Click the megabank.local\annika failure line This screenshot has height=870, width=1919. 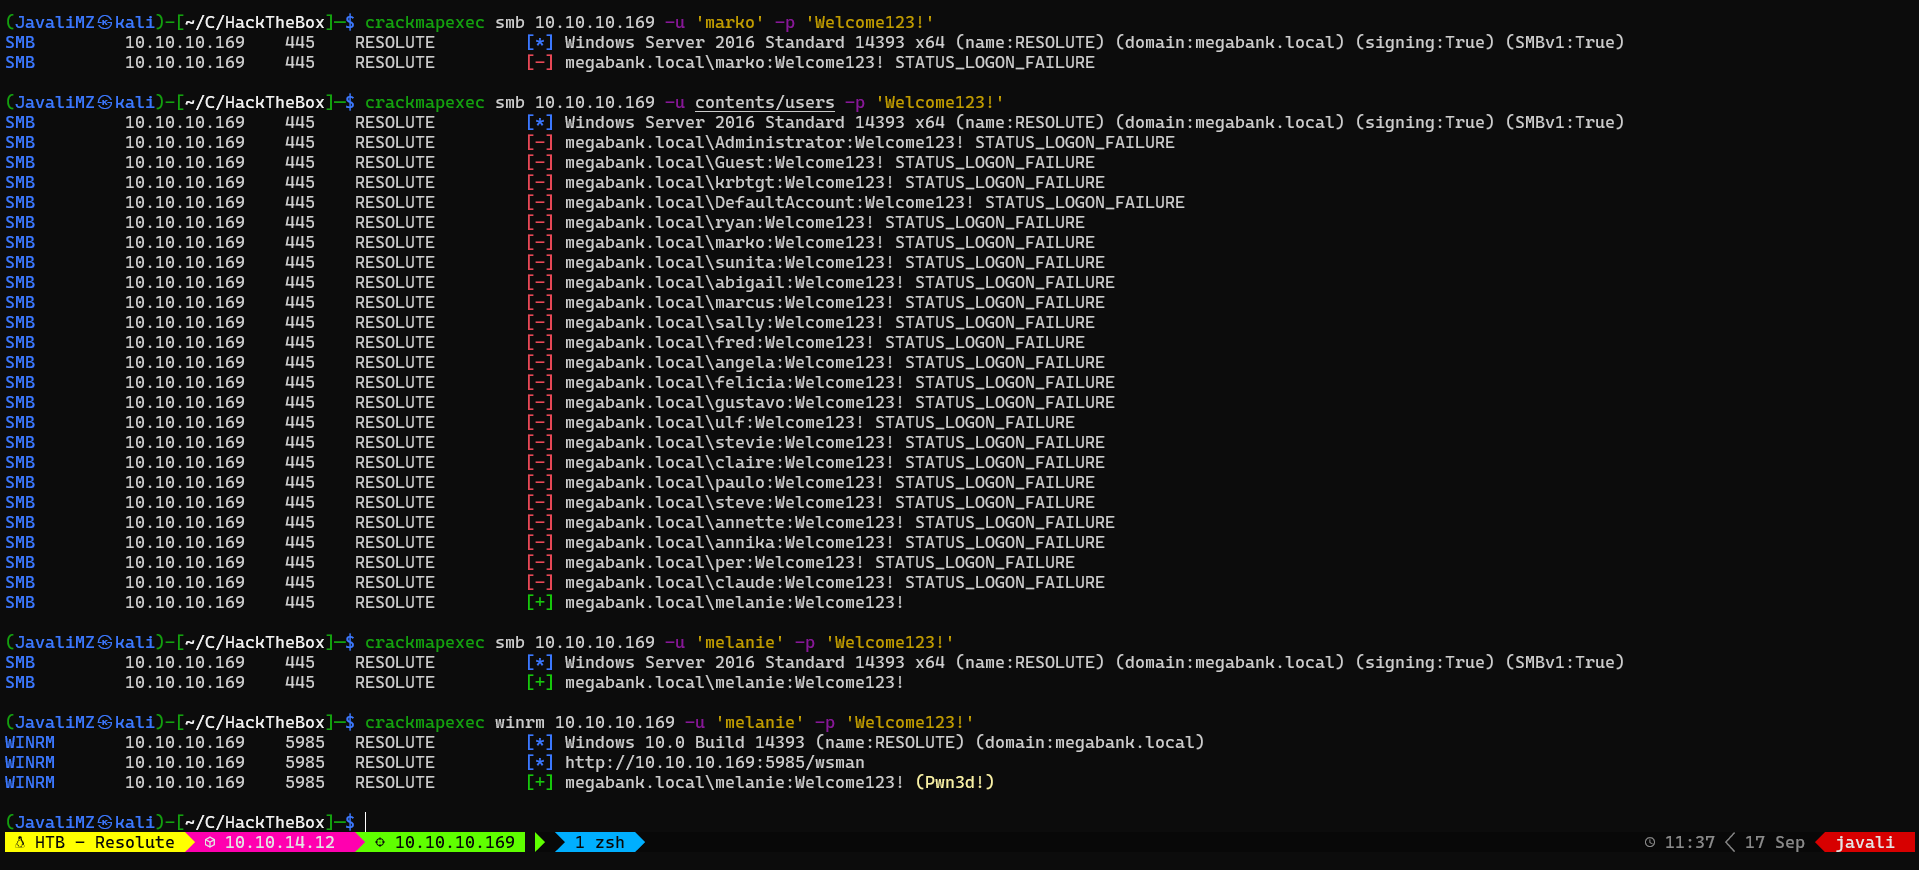(x=835, y=542)
